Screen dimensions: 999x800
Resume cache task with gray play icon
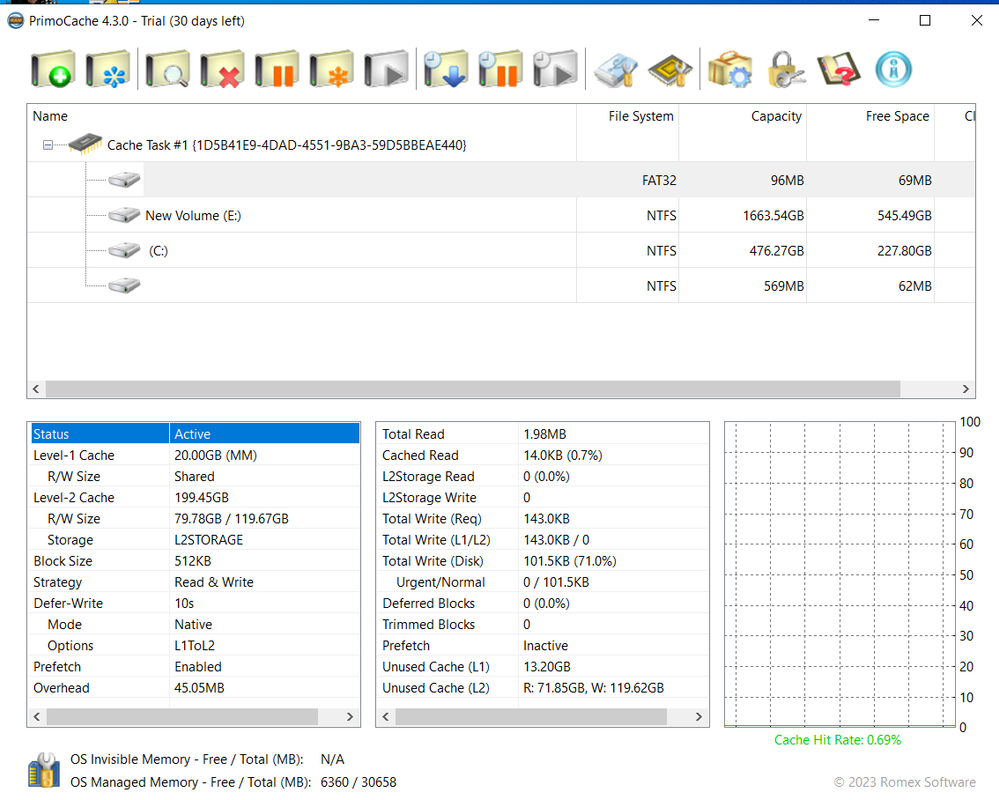pyautogui.click(x=386, y=69)
